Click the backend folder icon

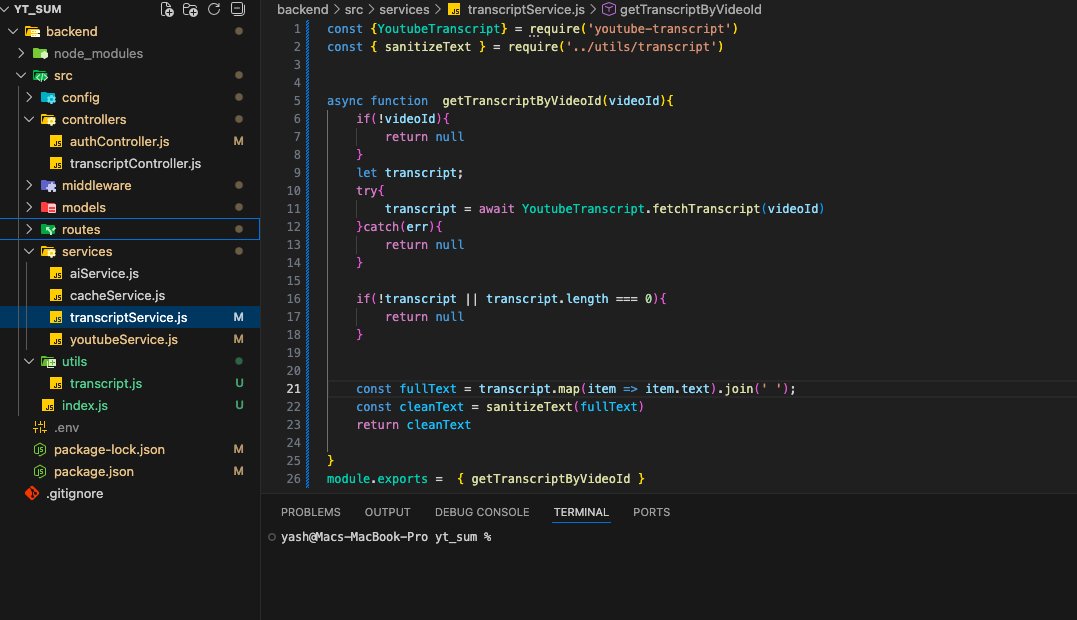coord(32,32)
